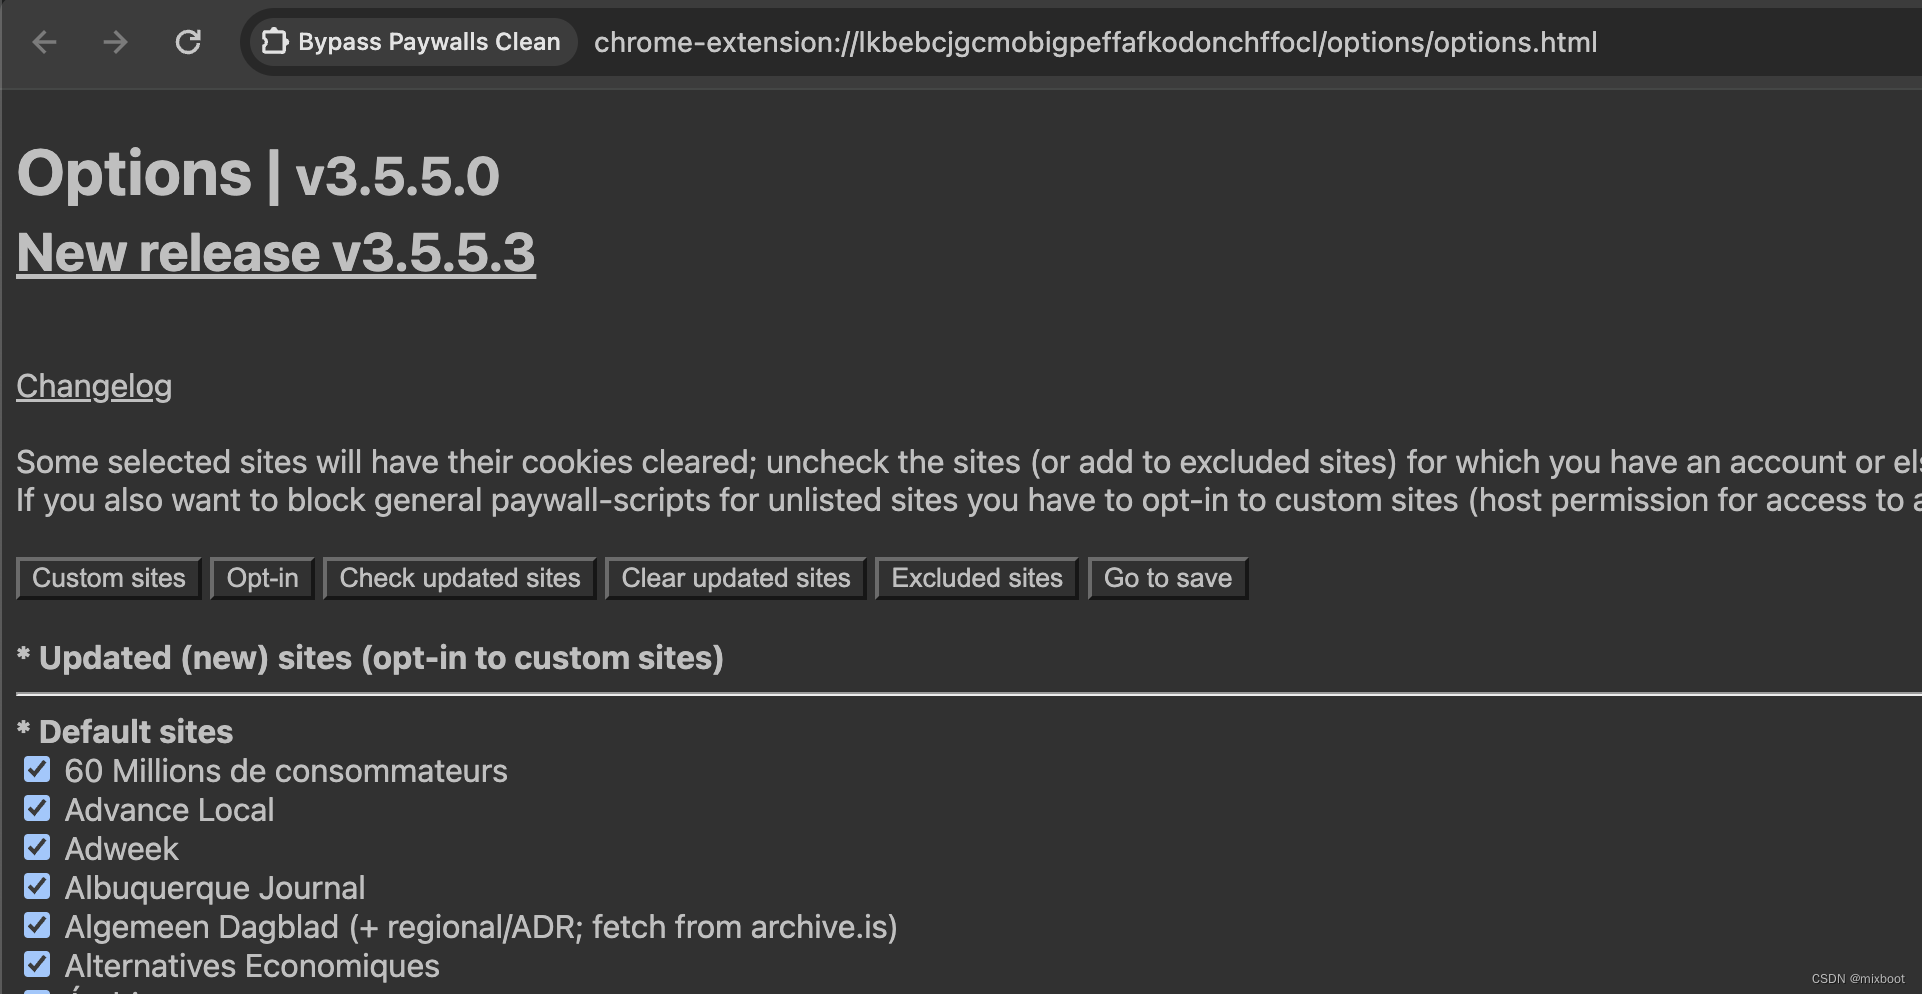This screenshot has height=994, width=1922.
Task: Open Excluded sites
Action: point(975,578)
